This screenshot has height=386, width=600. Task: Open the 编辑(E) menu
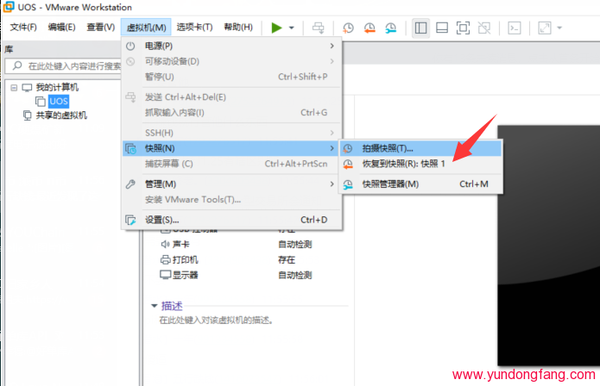(x=62, y=27)
